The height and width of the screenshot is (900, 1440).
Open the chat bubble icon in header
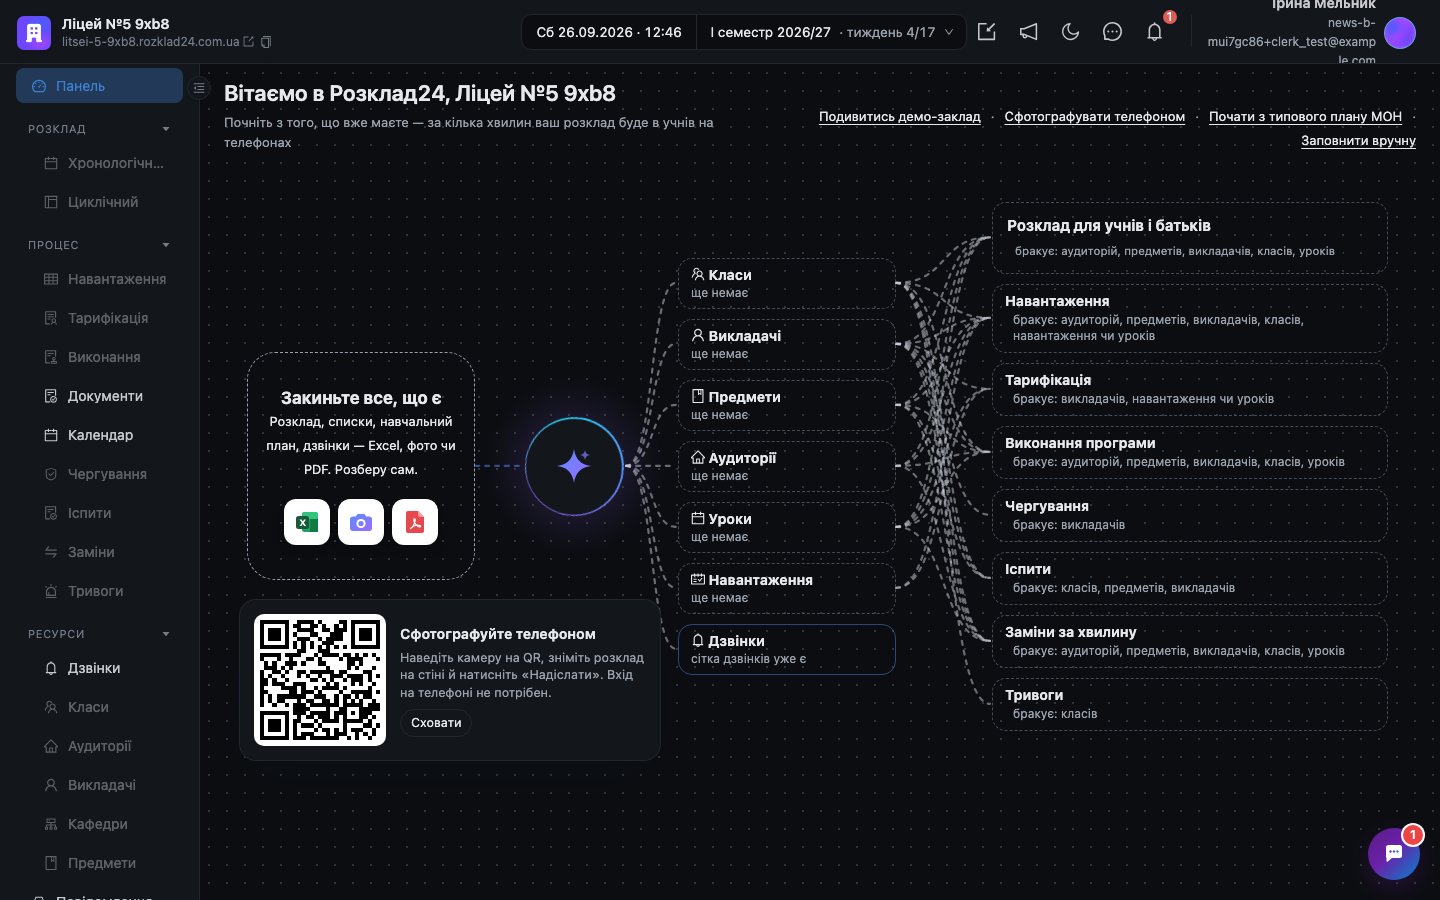tap(1112, 32)
